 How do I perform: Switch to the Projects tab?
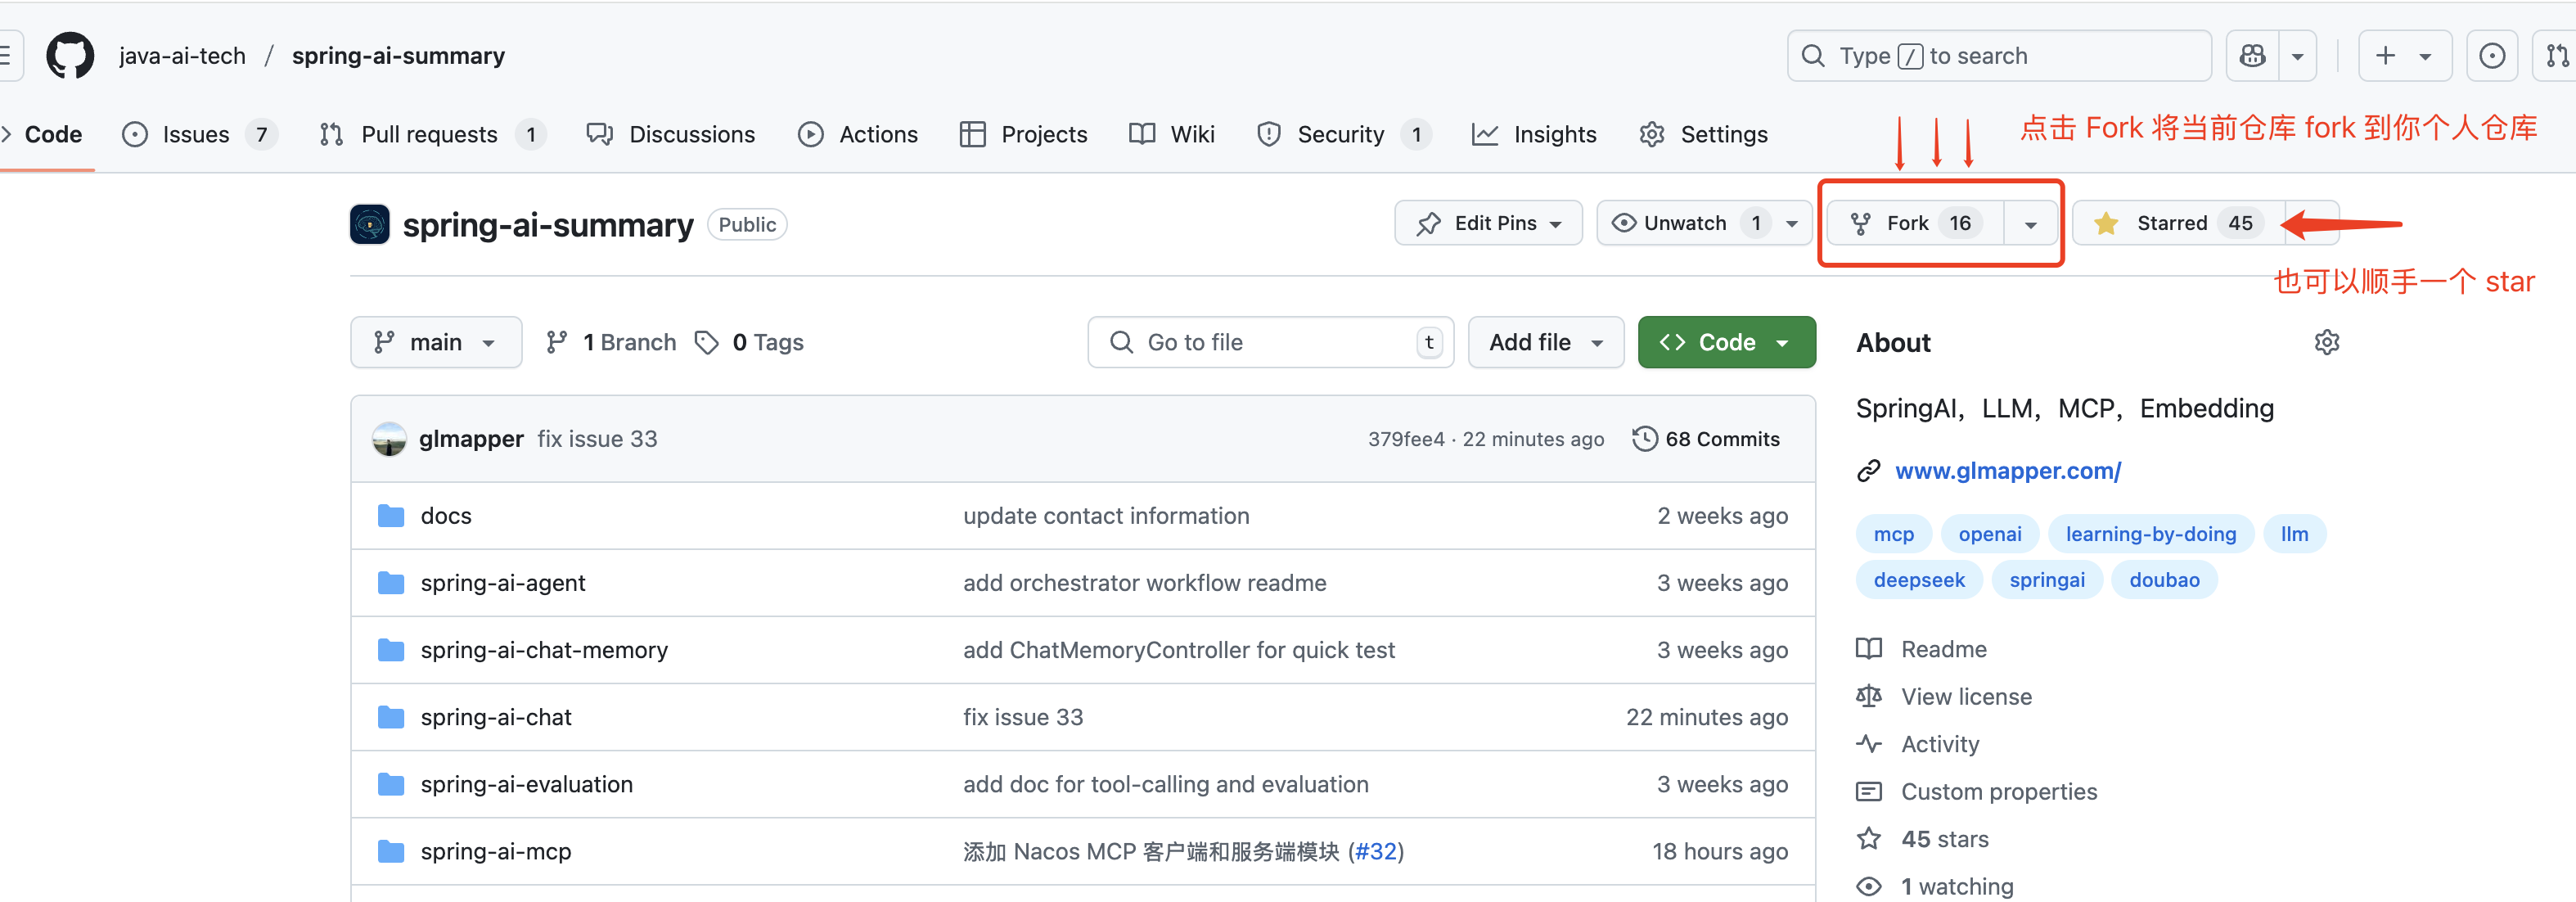click(x=1023, y=134)
